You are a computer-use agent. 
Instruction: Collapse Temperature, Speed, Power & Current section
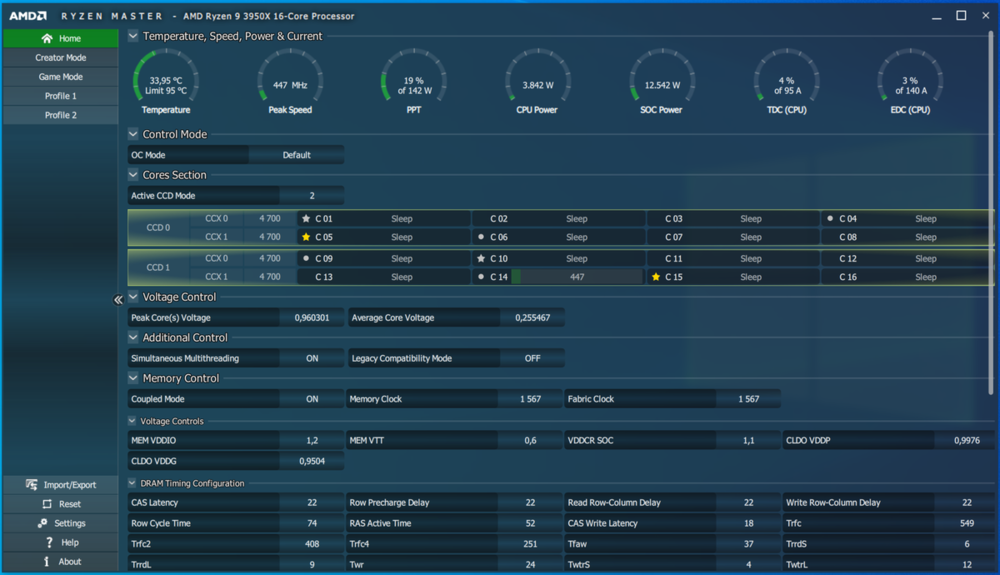point(133,36)
